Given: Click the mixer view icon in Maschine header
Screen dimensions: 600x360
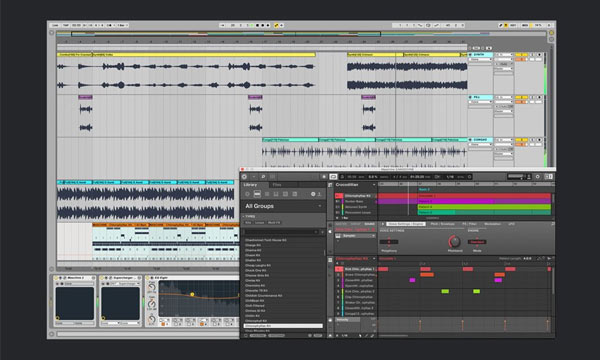Looking at the screenshot, I should [272, 177].
